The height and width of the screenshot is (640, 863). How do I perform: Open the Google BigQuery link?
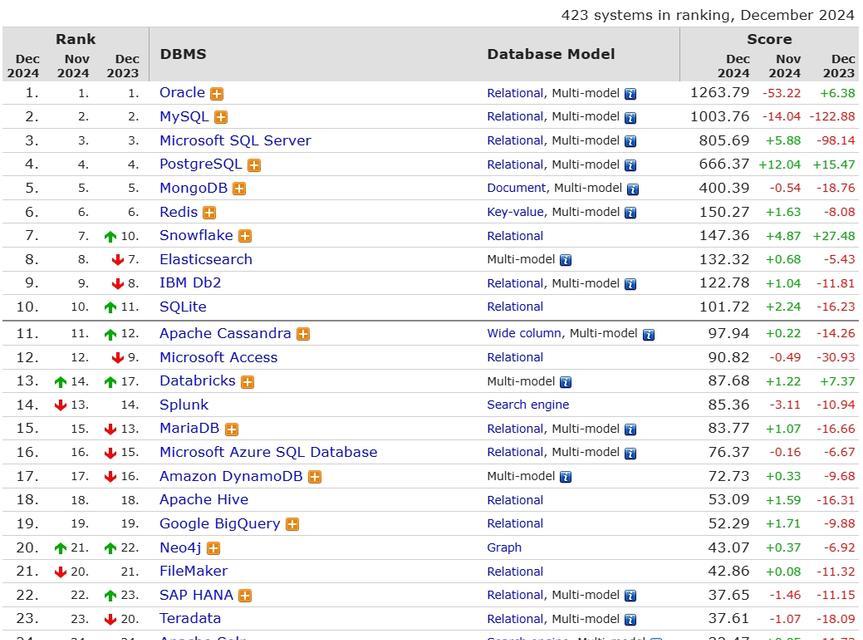tap(220, 524)
